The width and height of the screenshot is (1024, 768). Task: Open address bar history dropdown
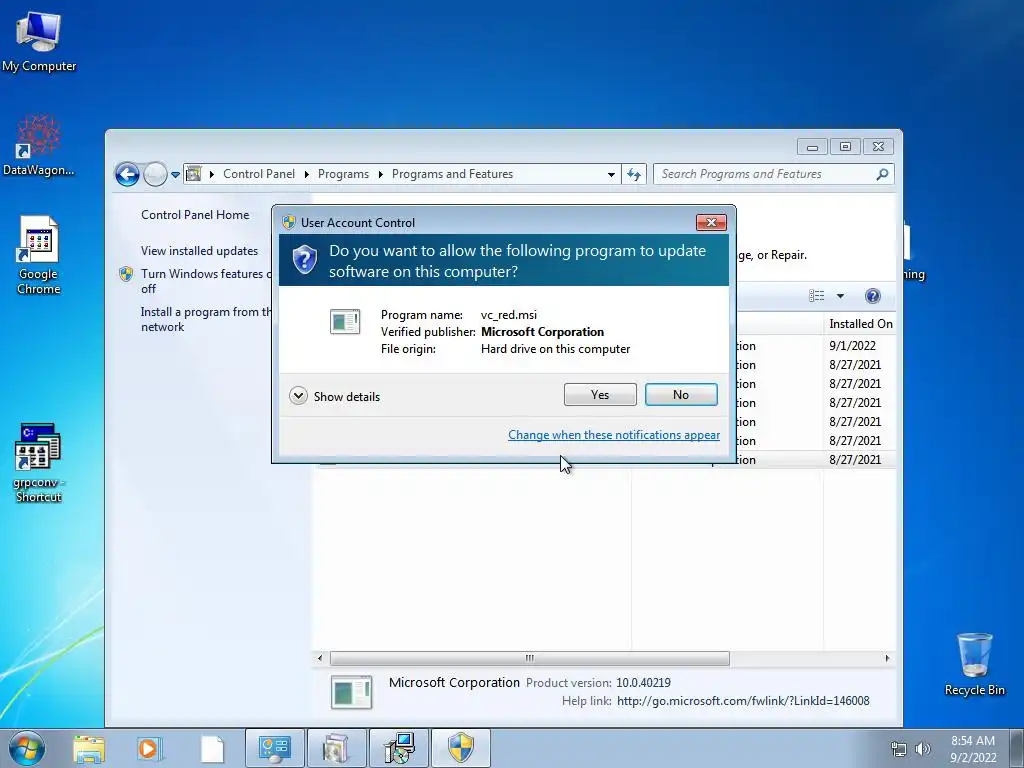click(x=611, y=174)
